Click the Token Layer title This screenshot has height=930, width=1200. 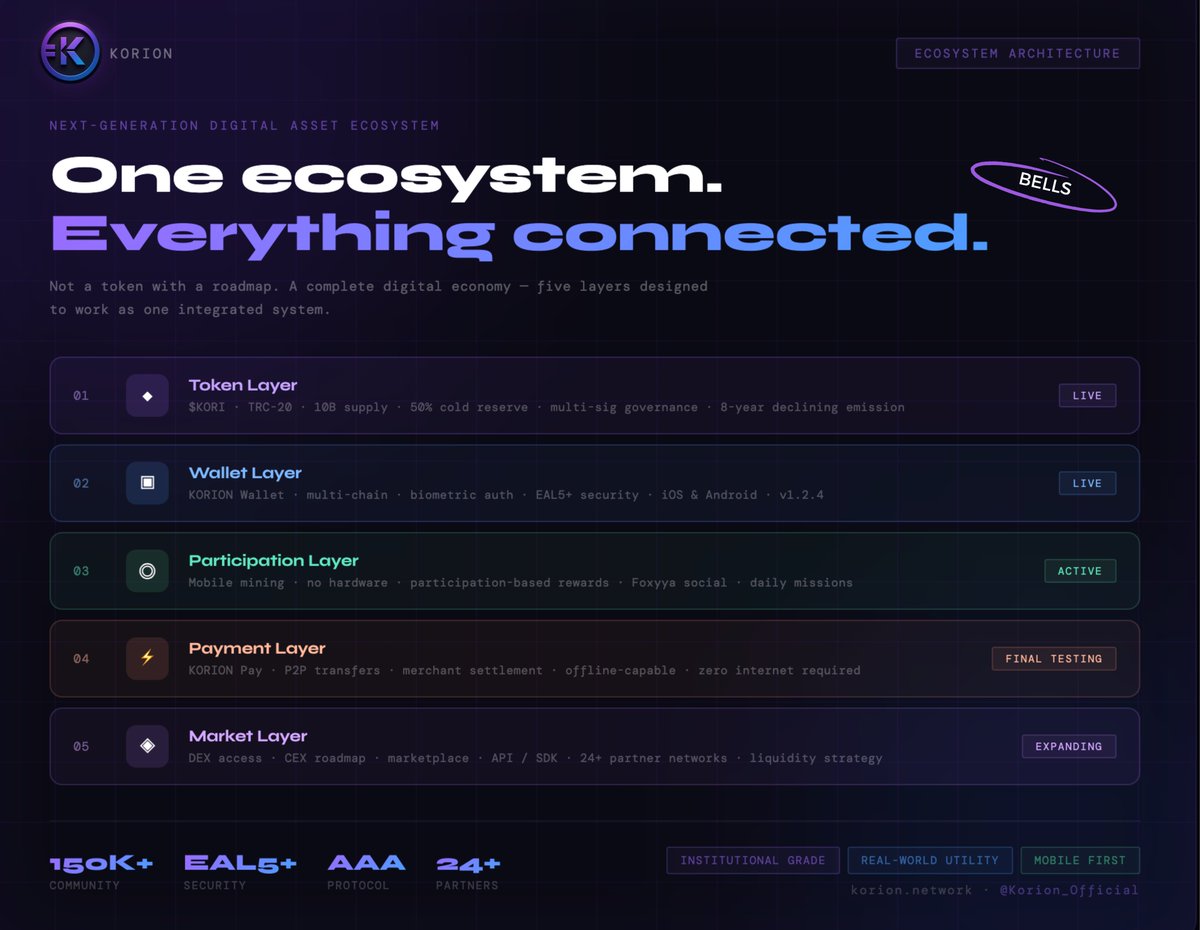[243, 385]
